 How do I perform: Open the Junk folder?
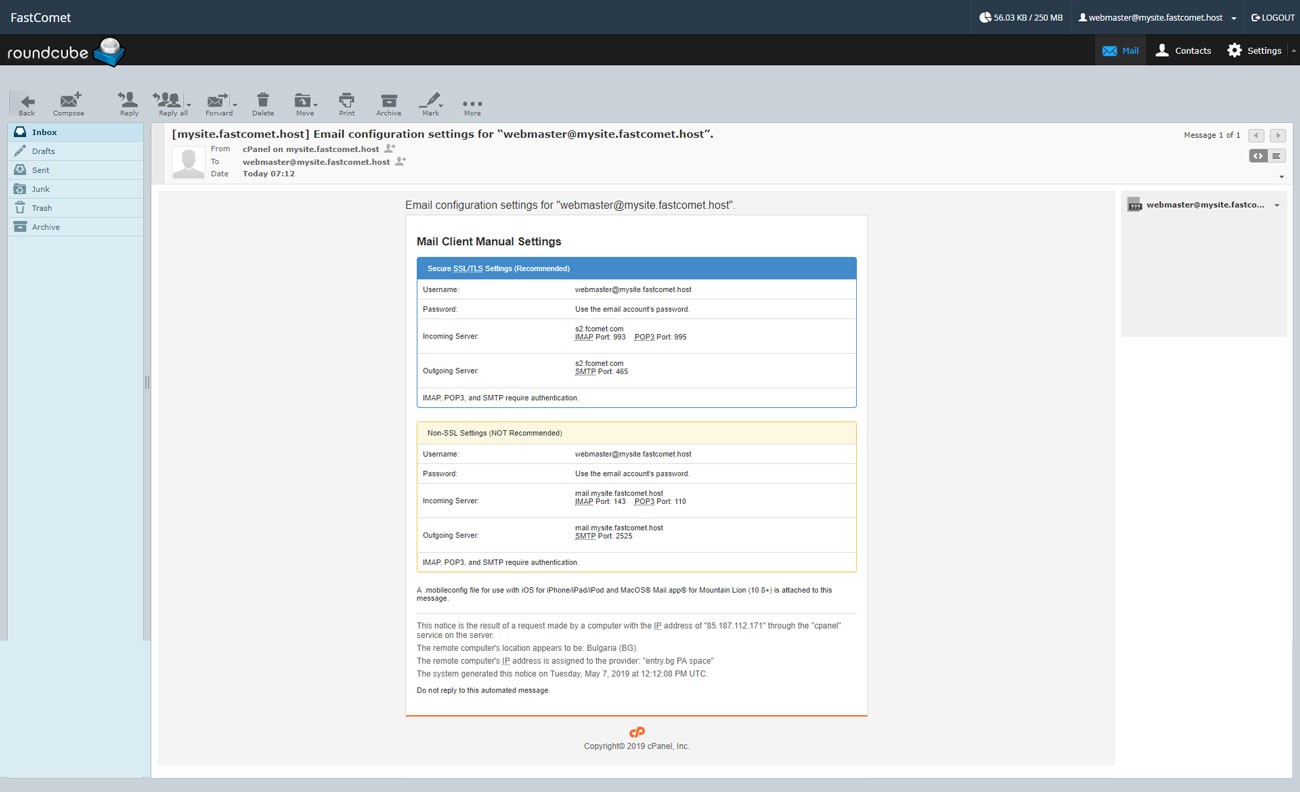pos(42,188)
